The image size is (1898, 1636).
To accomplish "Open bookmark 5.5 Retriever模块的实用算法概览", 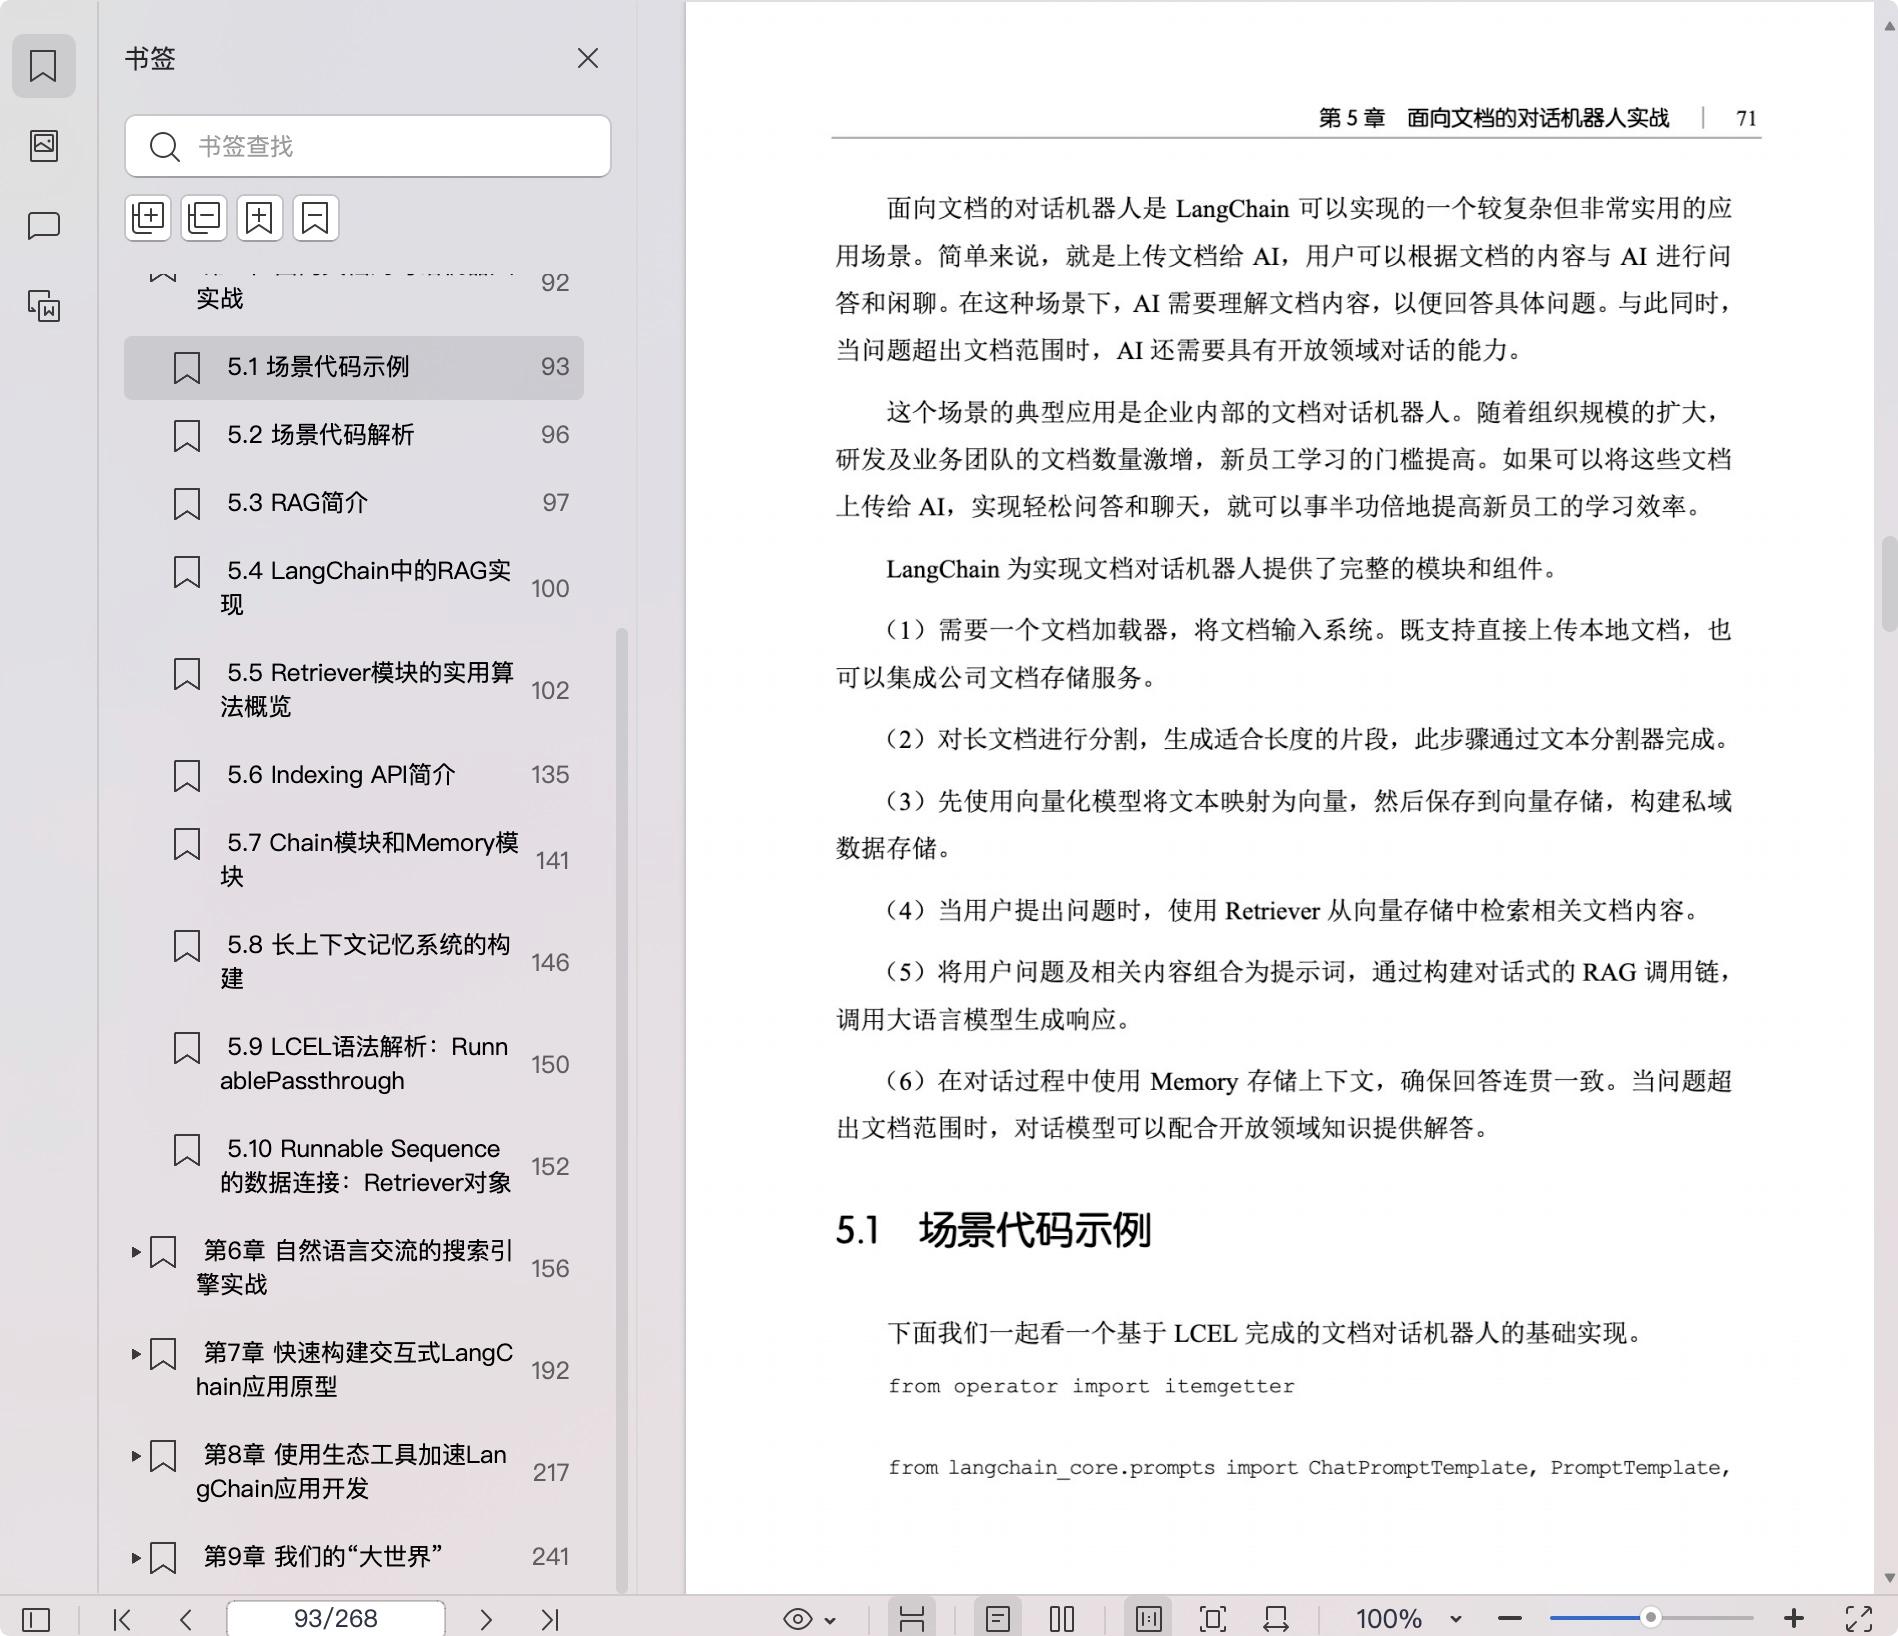I will (x=354, y=690).
